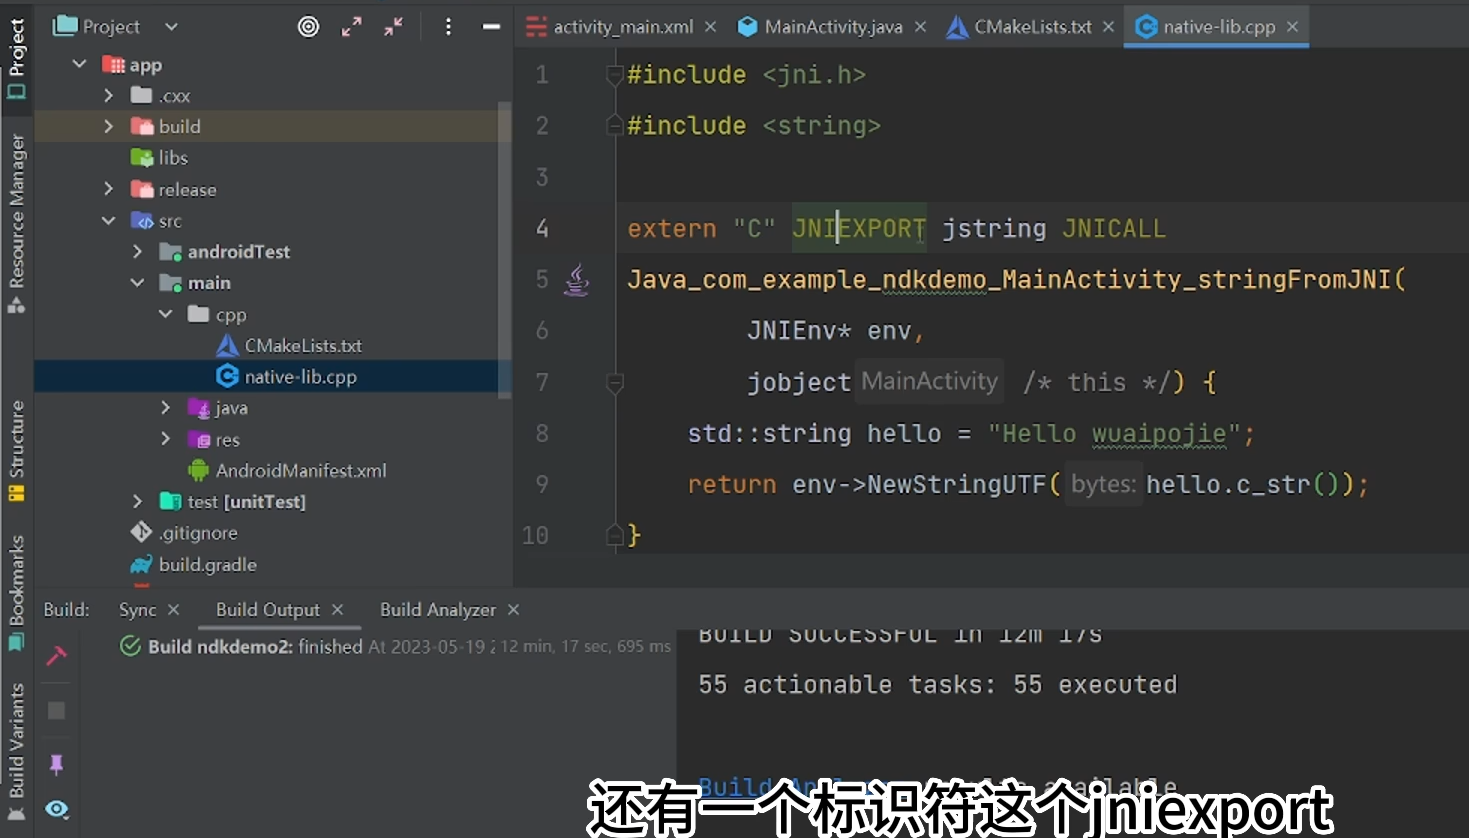Image resolution: width=1469 pixels, height=838 pixels.
Task: Expand the androidTest folder arrow
Action: click(138, 251)
